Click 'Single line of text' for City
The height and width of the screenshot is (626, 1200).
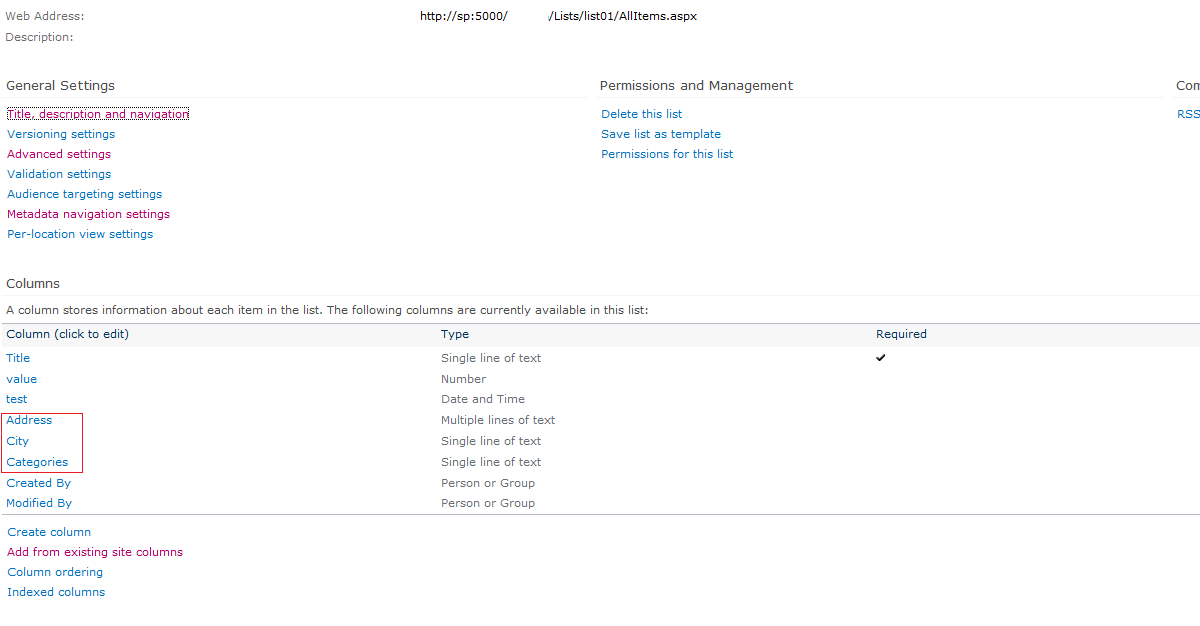click(491, 441)
